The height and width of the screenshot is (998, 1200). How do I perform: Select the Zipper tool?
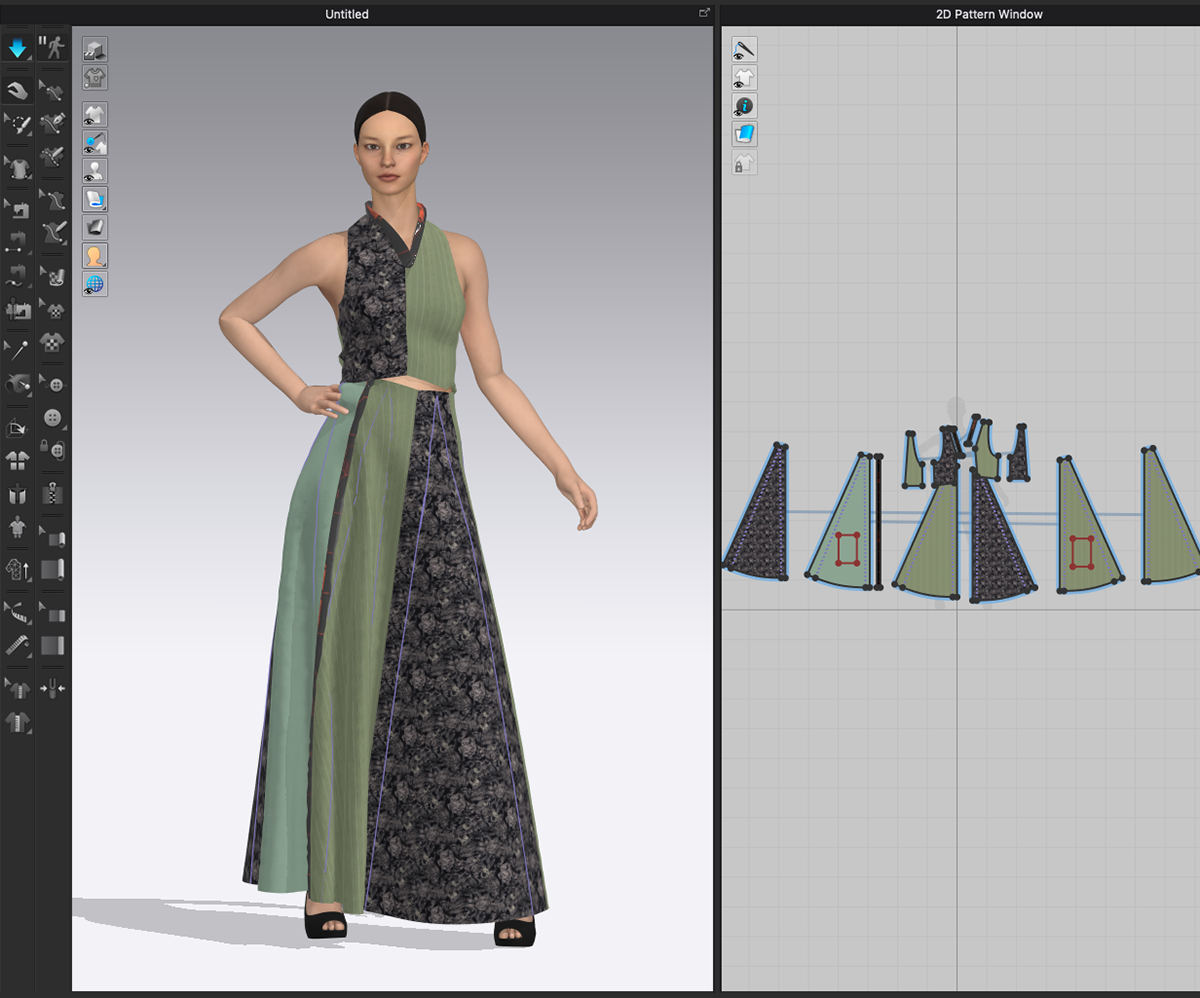point(52,494)
